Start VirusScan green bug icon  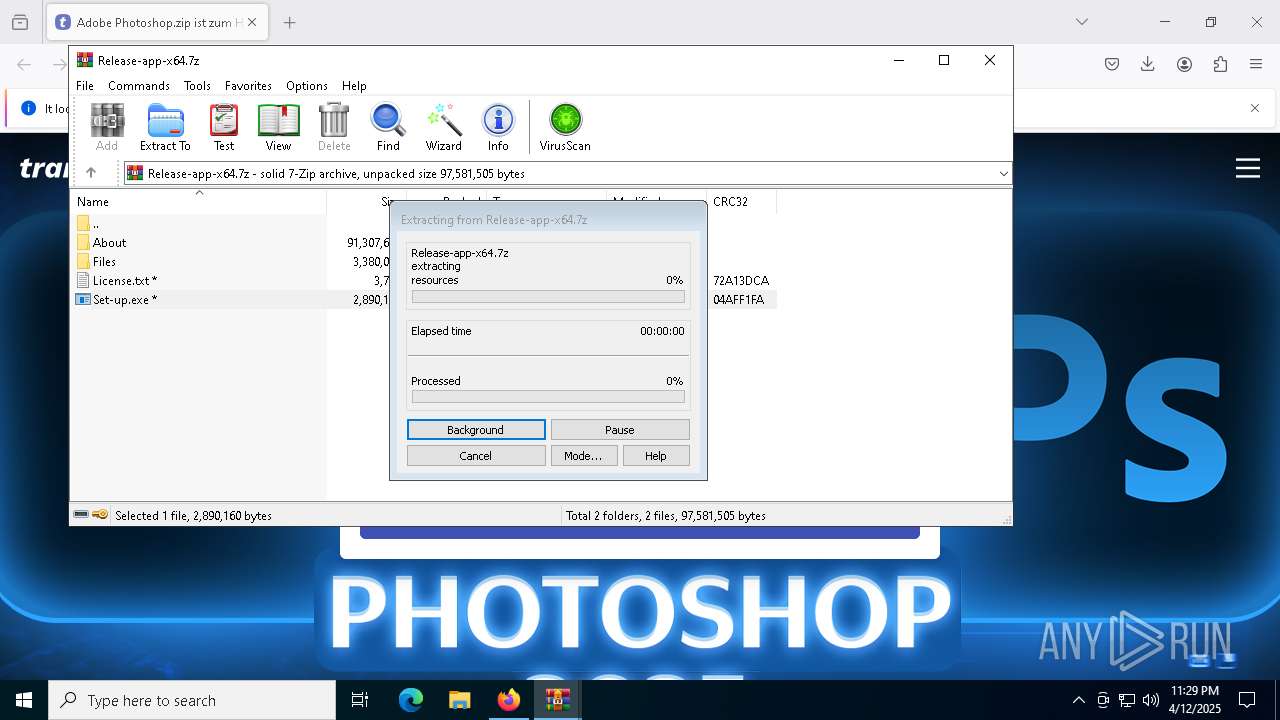click(565, 126)
